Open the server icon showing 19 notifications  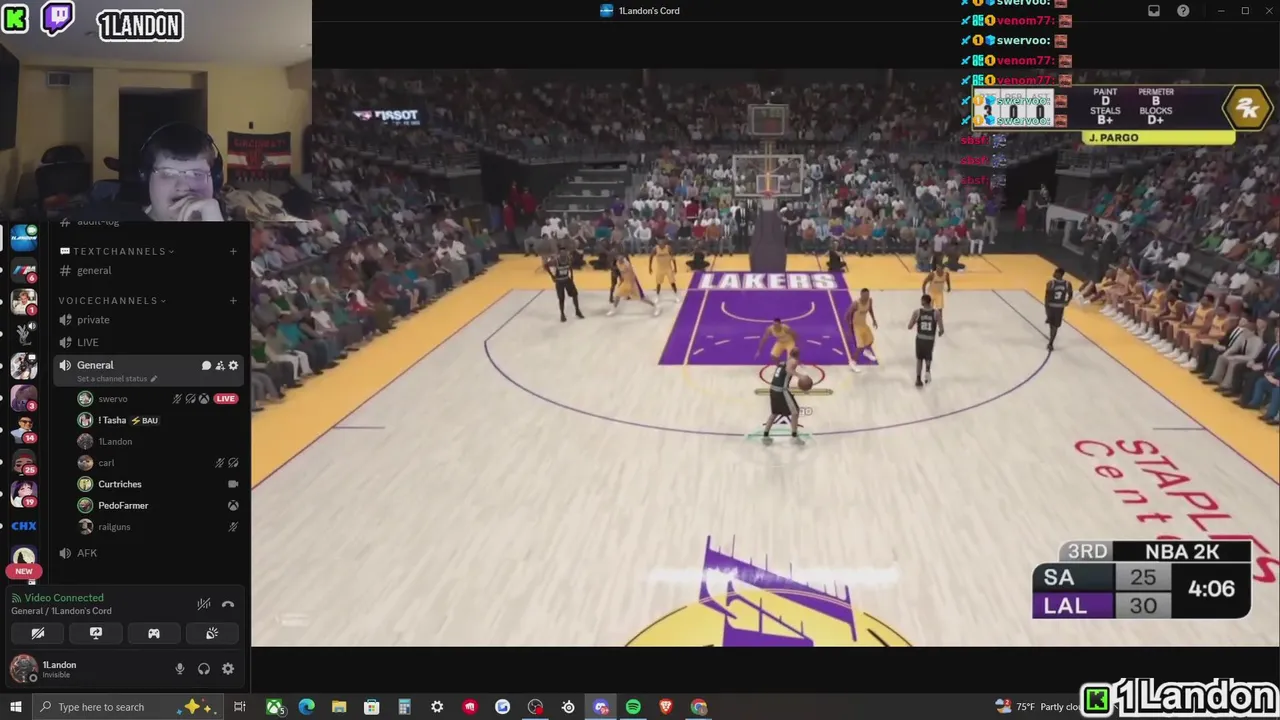[24, 493]
